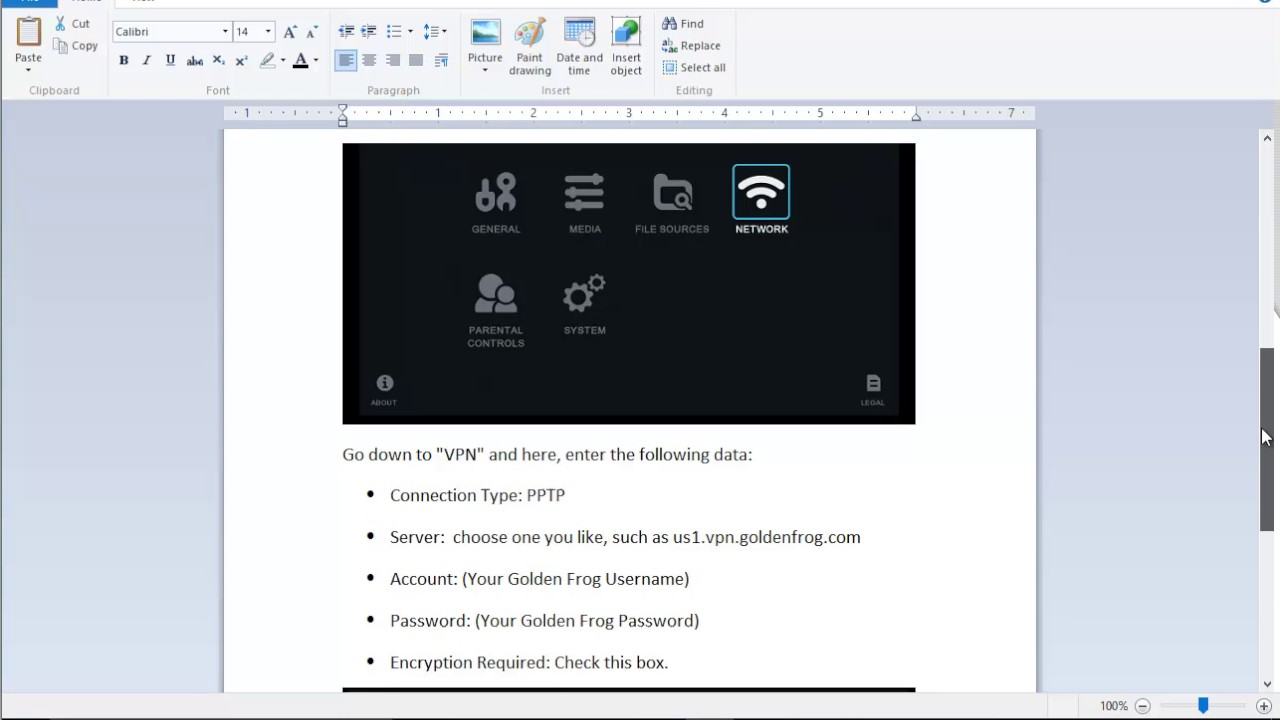Center the text
Image resolution: width=1280 pixels, height=720 pixels.
(x=369, y=61)
